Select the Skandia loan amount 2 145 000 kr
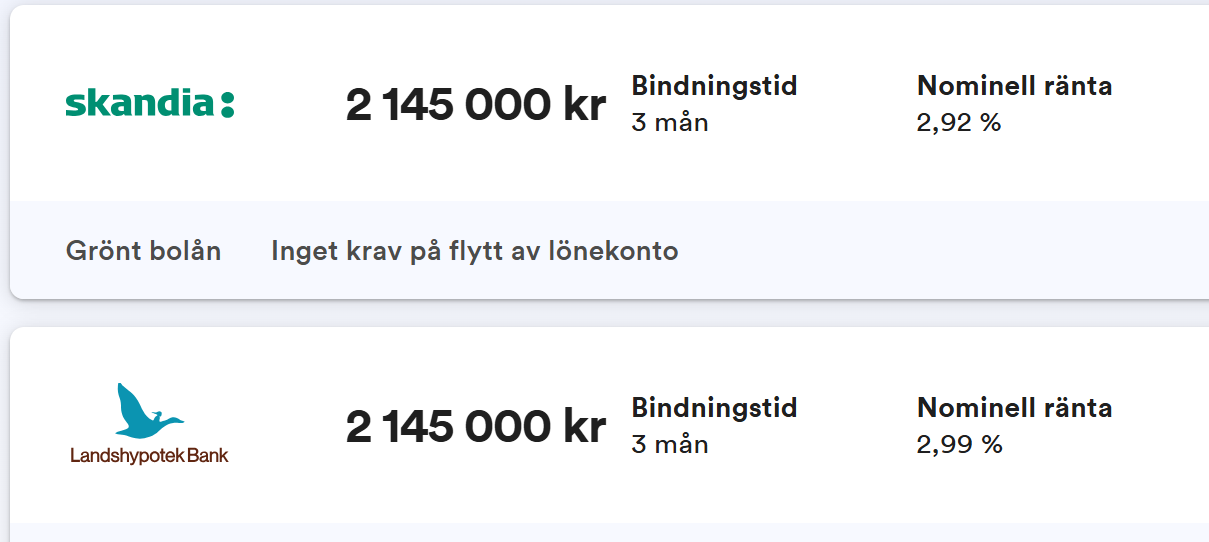 point(475,105)
